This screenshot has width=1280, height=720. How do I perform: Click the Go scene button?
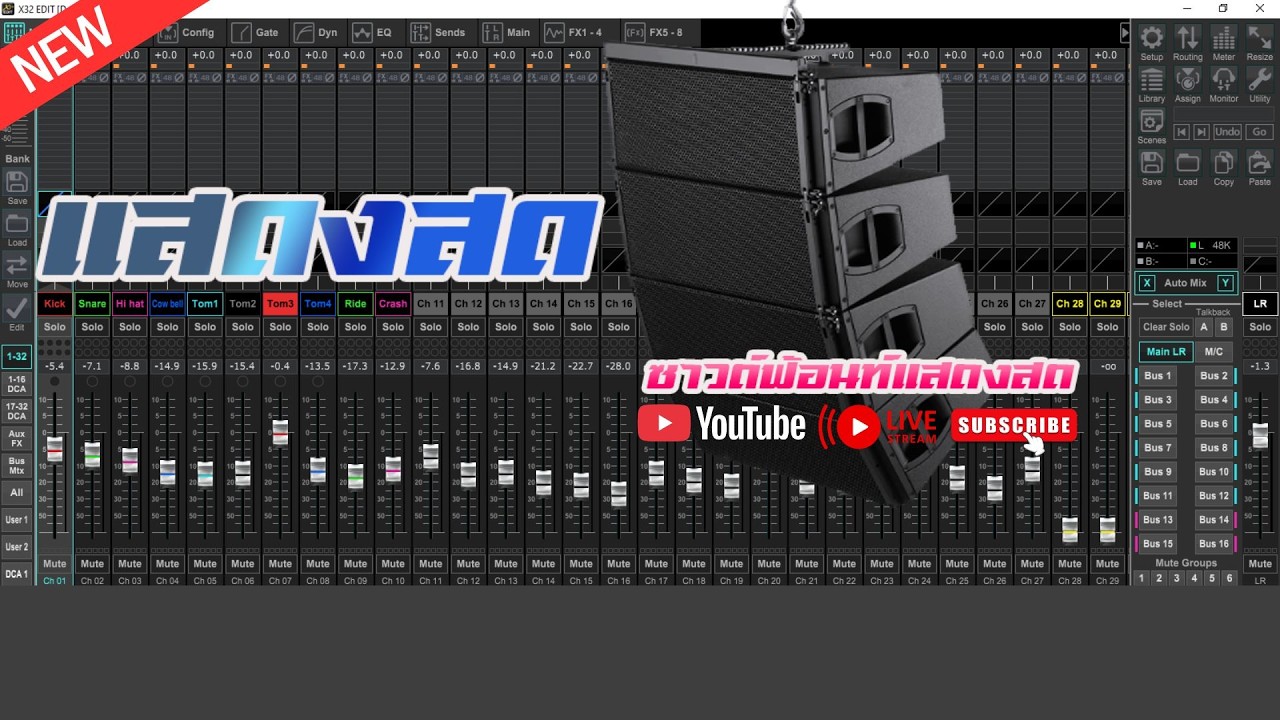tap(1260, 132)
